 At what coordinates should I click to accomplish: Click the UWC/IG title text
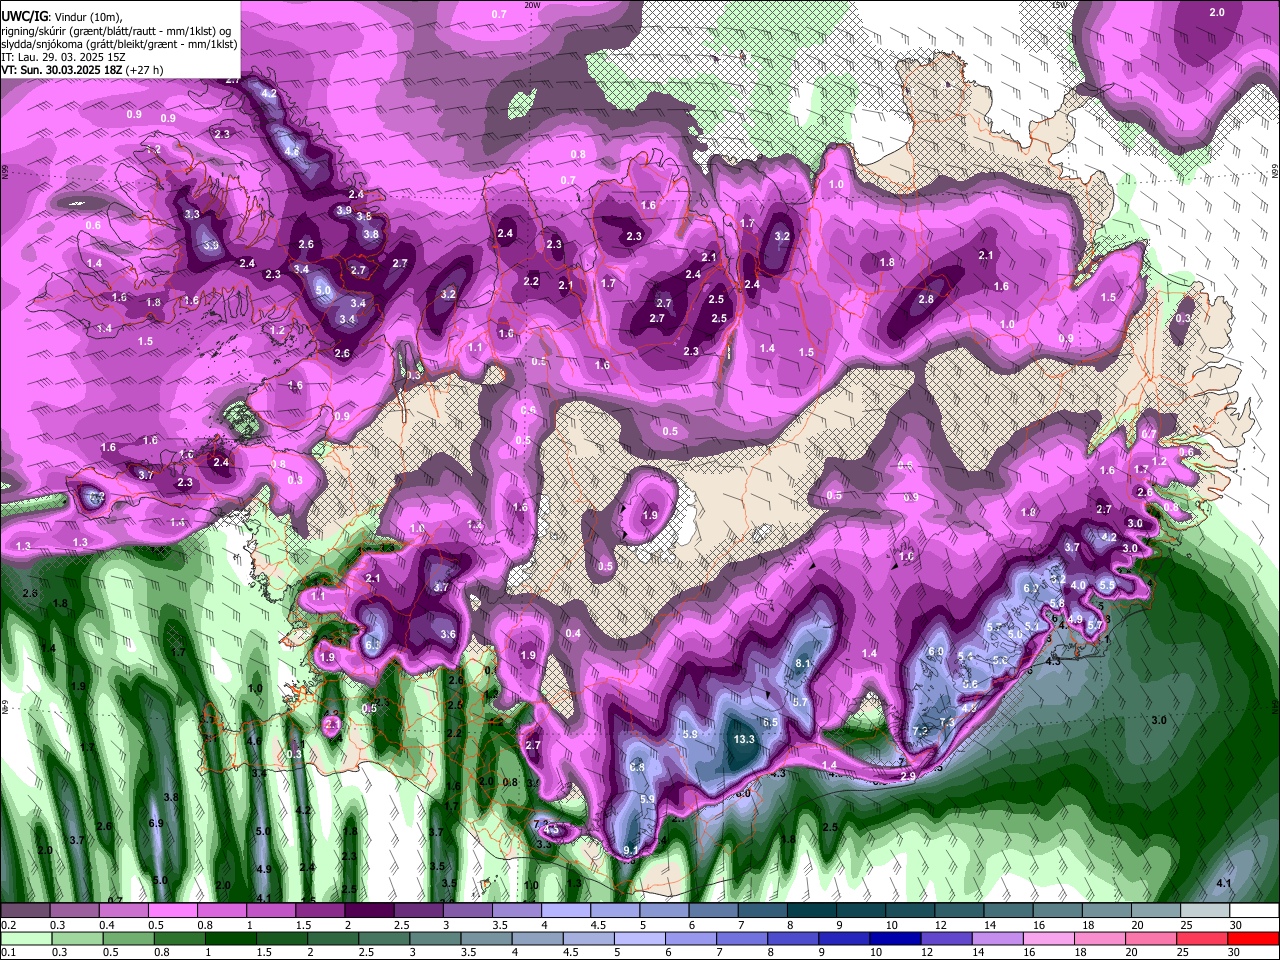[23, 17]
